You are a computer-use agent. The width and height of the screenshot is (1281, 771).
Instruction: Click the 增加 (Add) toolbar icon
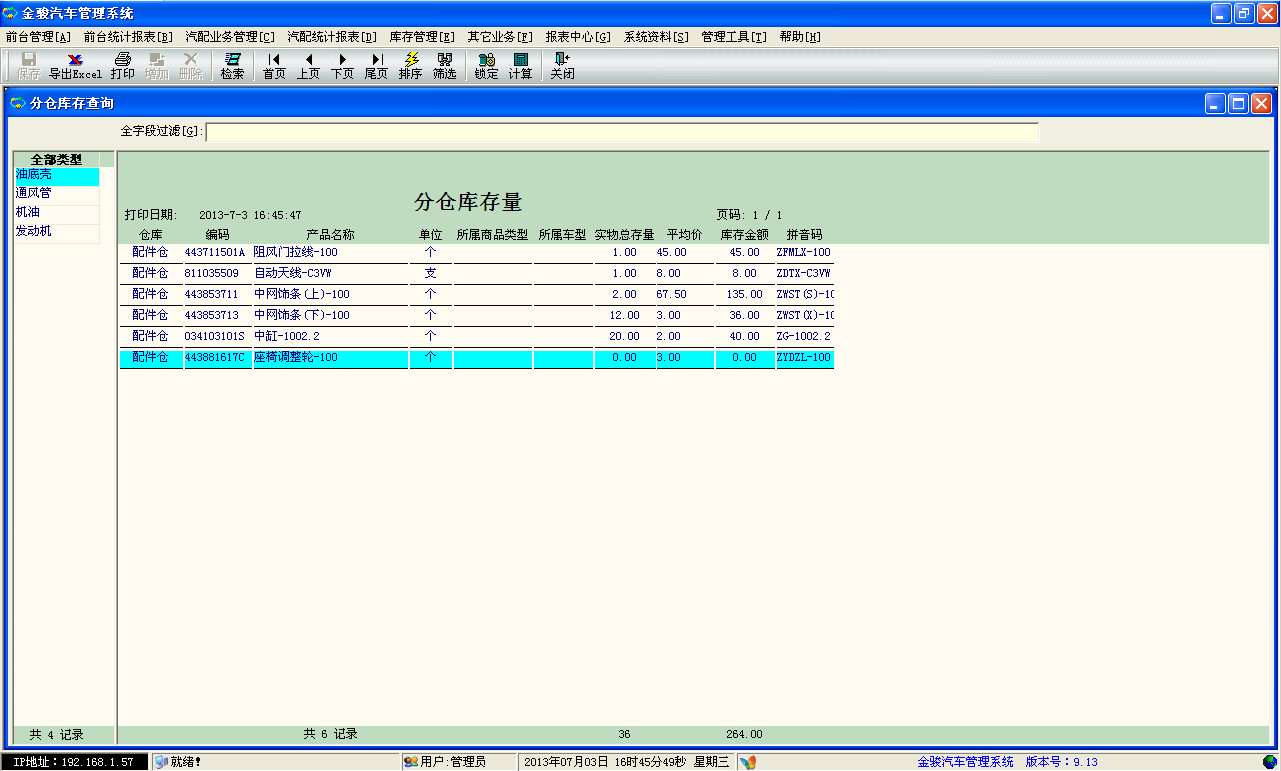157,66
